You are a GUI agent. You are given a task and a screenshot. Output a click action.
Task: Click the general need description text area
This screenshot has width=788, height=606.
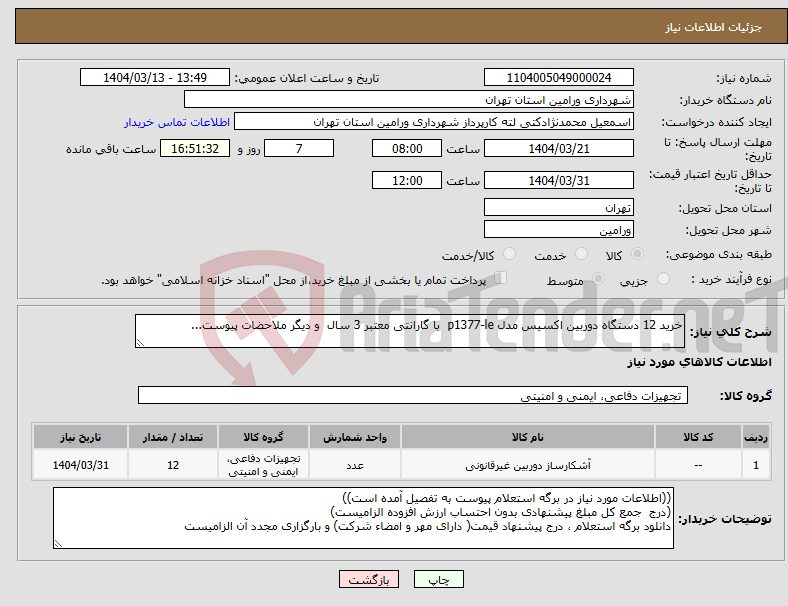[x=410, y=331]
